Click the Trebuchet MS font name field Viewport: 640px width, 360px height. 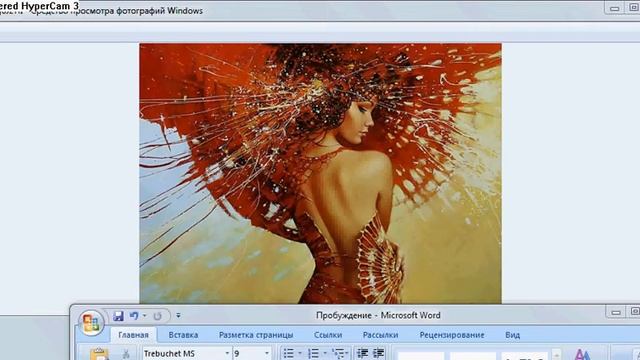tap(183, 353)
